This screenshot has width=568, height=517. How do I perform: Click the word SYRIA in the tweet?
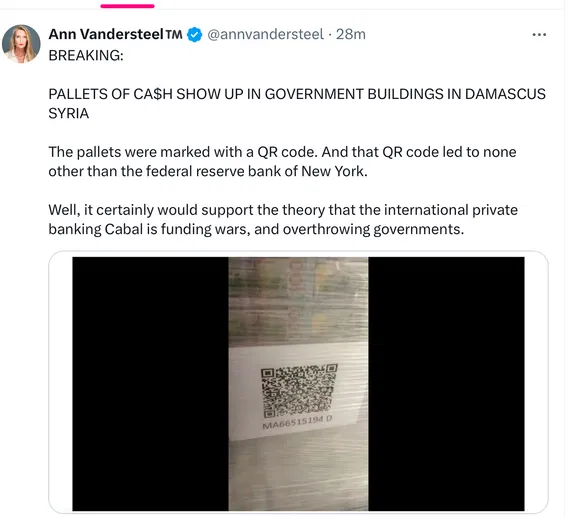(x=68, y=113)
